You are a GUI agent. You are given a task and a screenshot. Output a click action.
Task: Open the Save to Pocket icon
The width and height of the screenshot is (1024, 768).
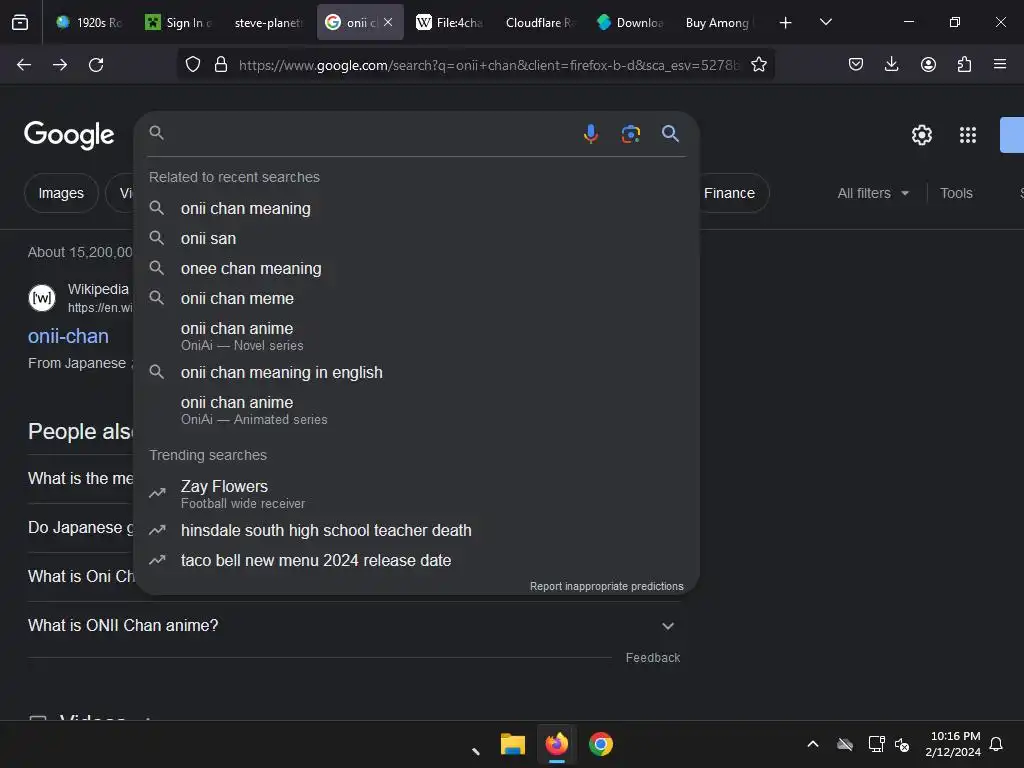(856, 65)
